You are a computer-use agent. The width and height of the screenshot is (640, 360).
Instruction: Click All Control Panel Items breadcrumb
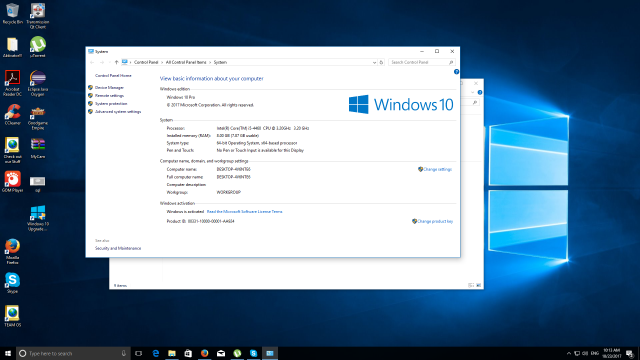[186, 62]
